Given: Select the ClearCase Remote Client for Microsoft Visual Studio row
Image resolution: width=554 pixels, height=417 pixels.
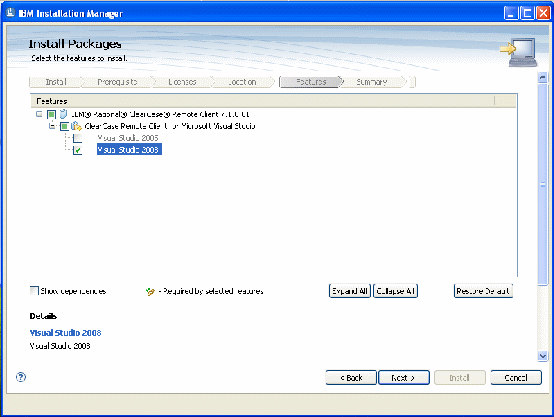Looking at the screenshot, I should click(x=170, y=126).
